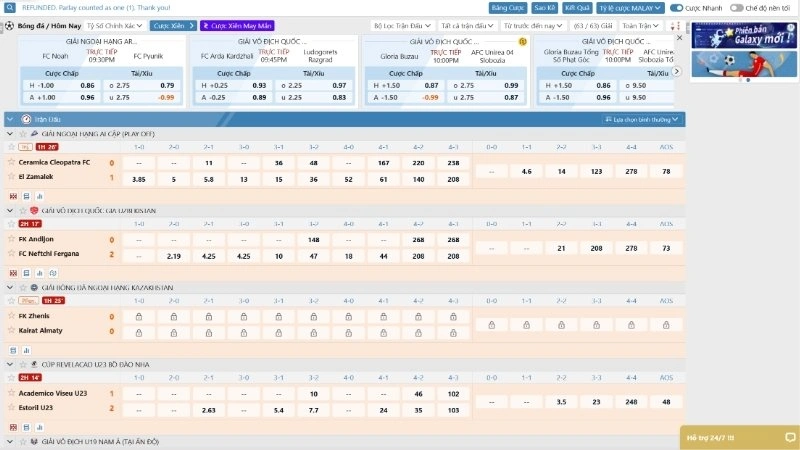Favorite the Kazakhstan league star icon
Screen dimensions: 800x450
(22, 287)
